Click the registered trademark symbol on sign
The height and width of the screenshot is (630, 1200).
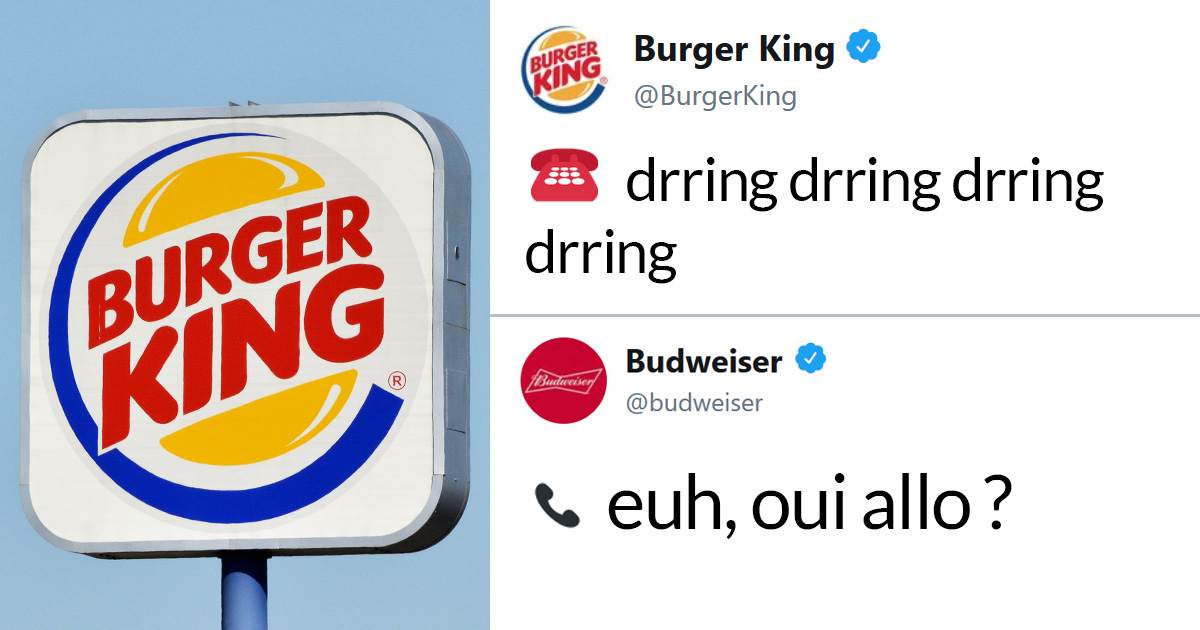click(x=397, y=380)
